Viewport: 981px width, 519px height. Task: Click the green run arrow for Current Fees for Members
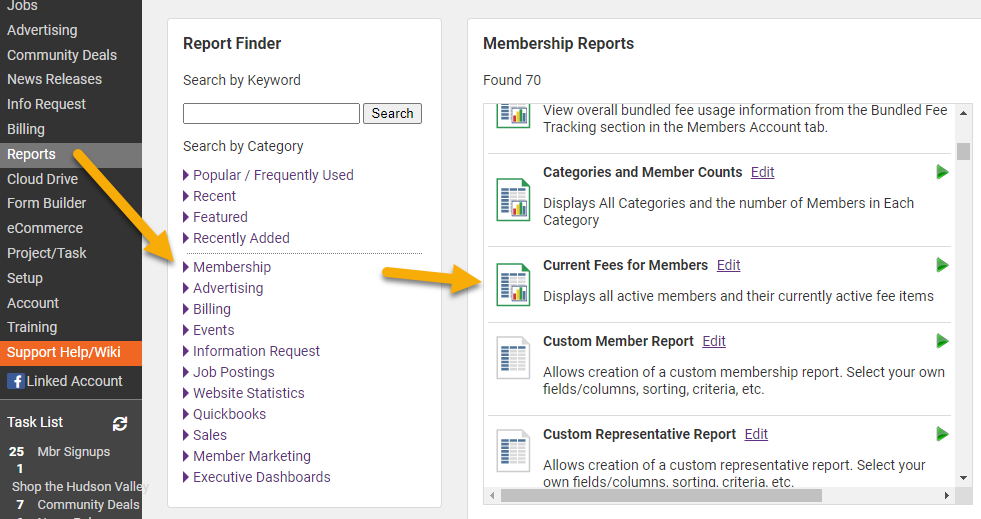tap(942, 265)
